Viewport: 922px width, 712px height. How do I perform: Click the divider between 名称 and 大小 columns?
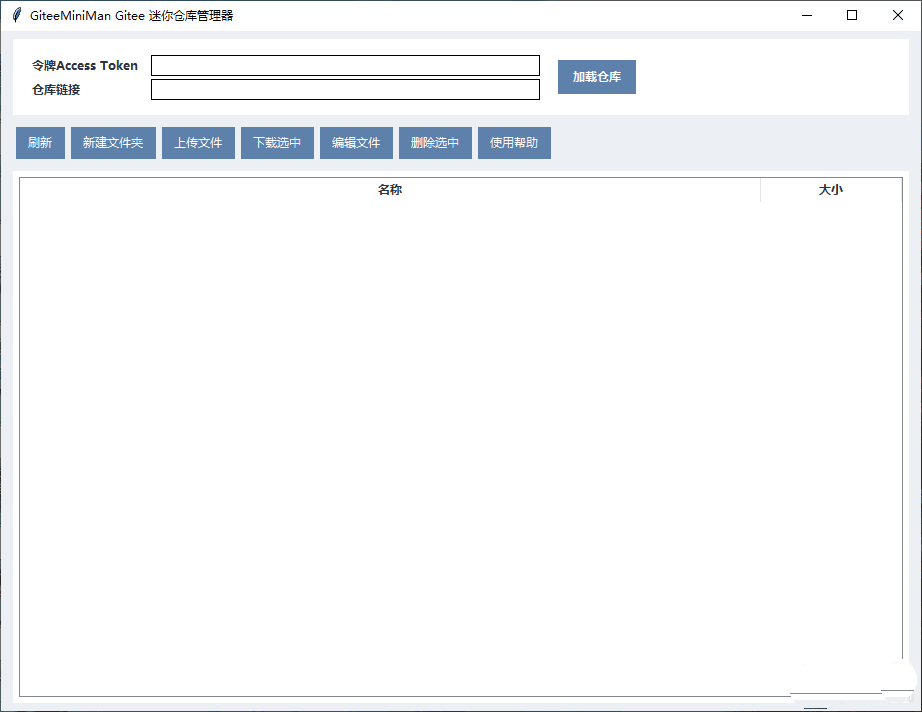point(760,190)
